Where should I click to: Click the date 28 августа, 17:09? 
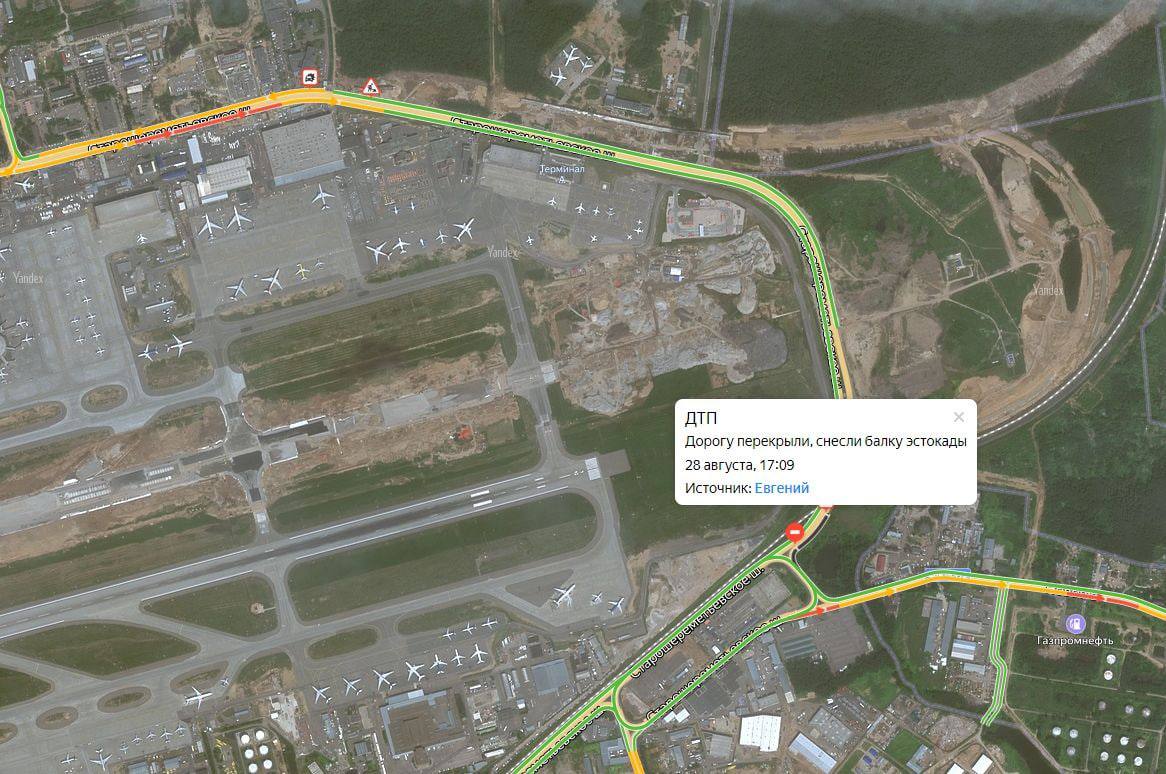click(x=739, y=465)
